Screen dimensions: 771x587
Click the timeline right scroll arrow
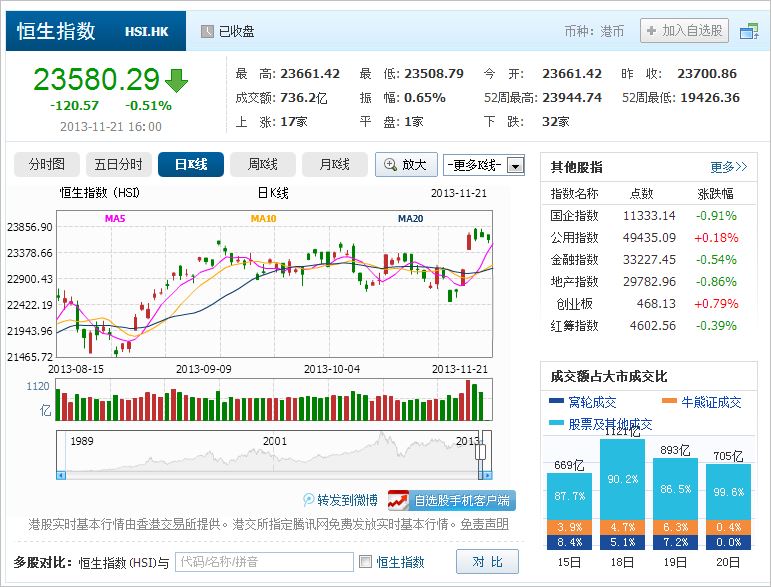point(487,475)
